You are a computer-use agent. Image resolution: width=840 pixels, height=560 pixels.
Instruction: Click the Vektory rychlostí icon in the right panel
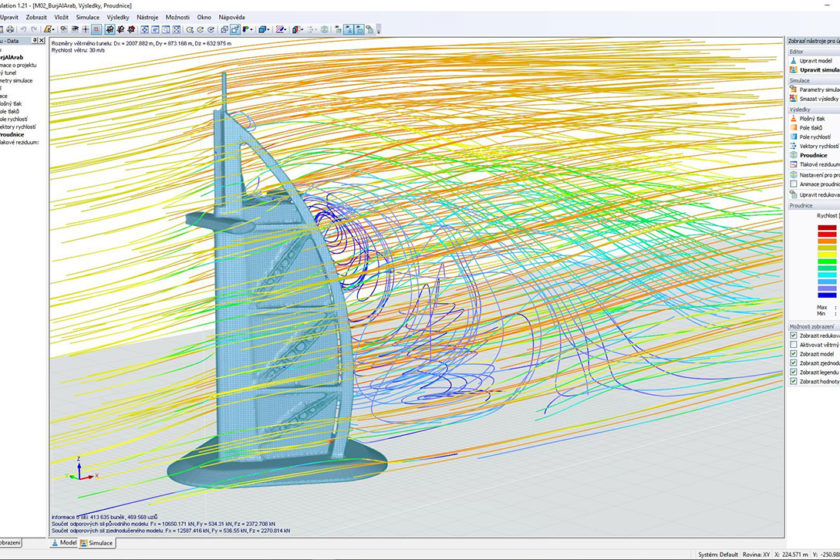793,146
